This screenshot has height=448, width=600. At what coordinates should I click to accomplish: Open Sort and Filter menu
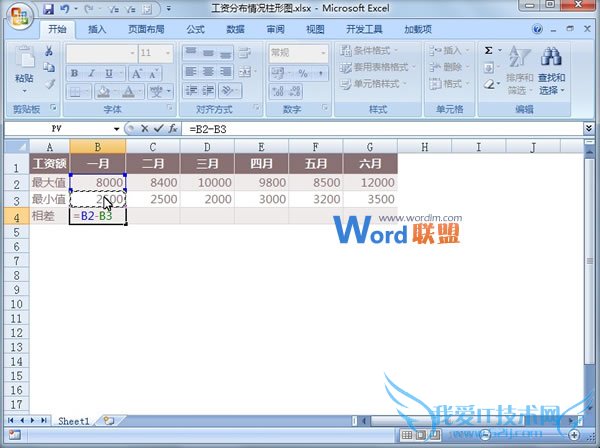coord(520,71)
